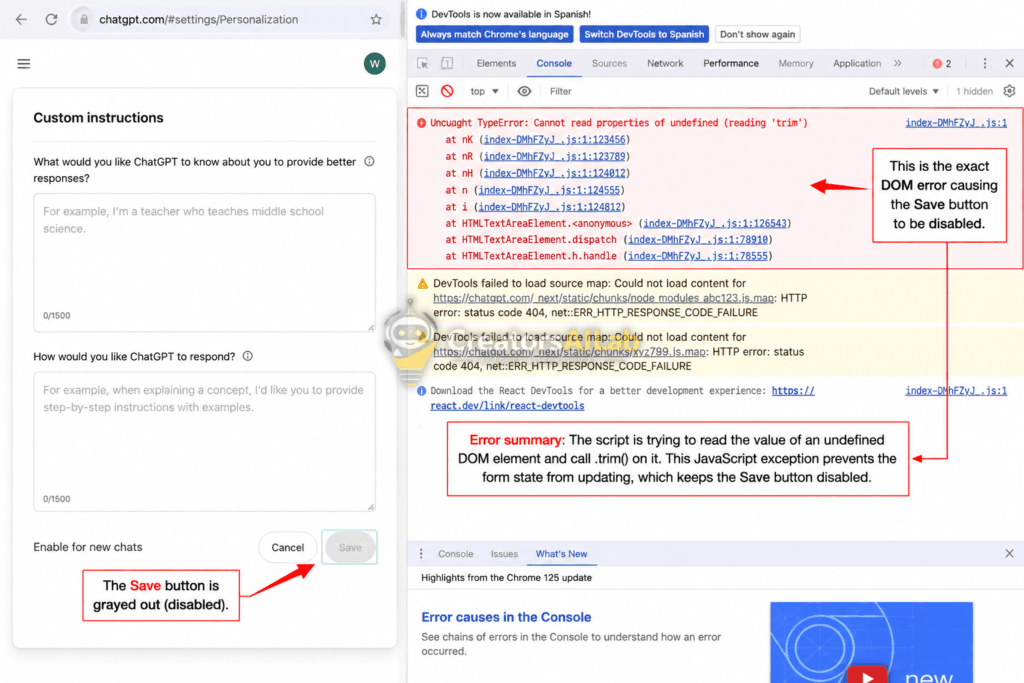This screenshot has height=683, width=1024.
Task: Show more DevTools tabs with the chevron
Action: (898, 63)
